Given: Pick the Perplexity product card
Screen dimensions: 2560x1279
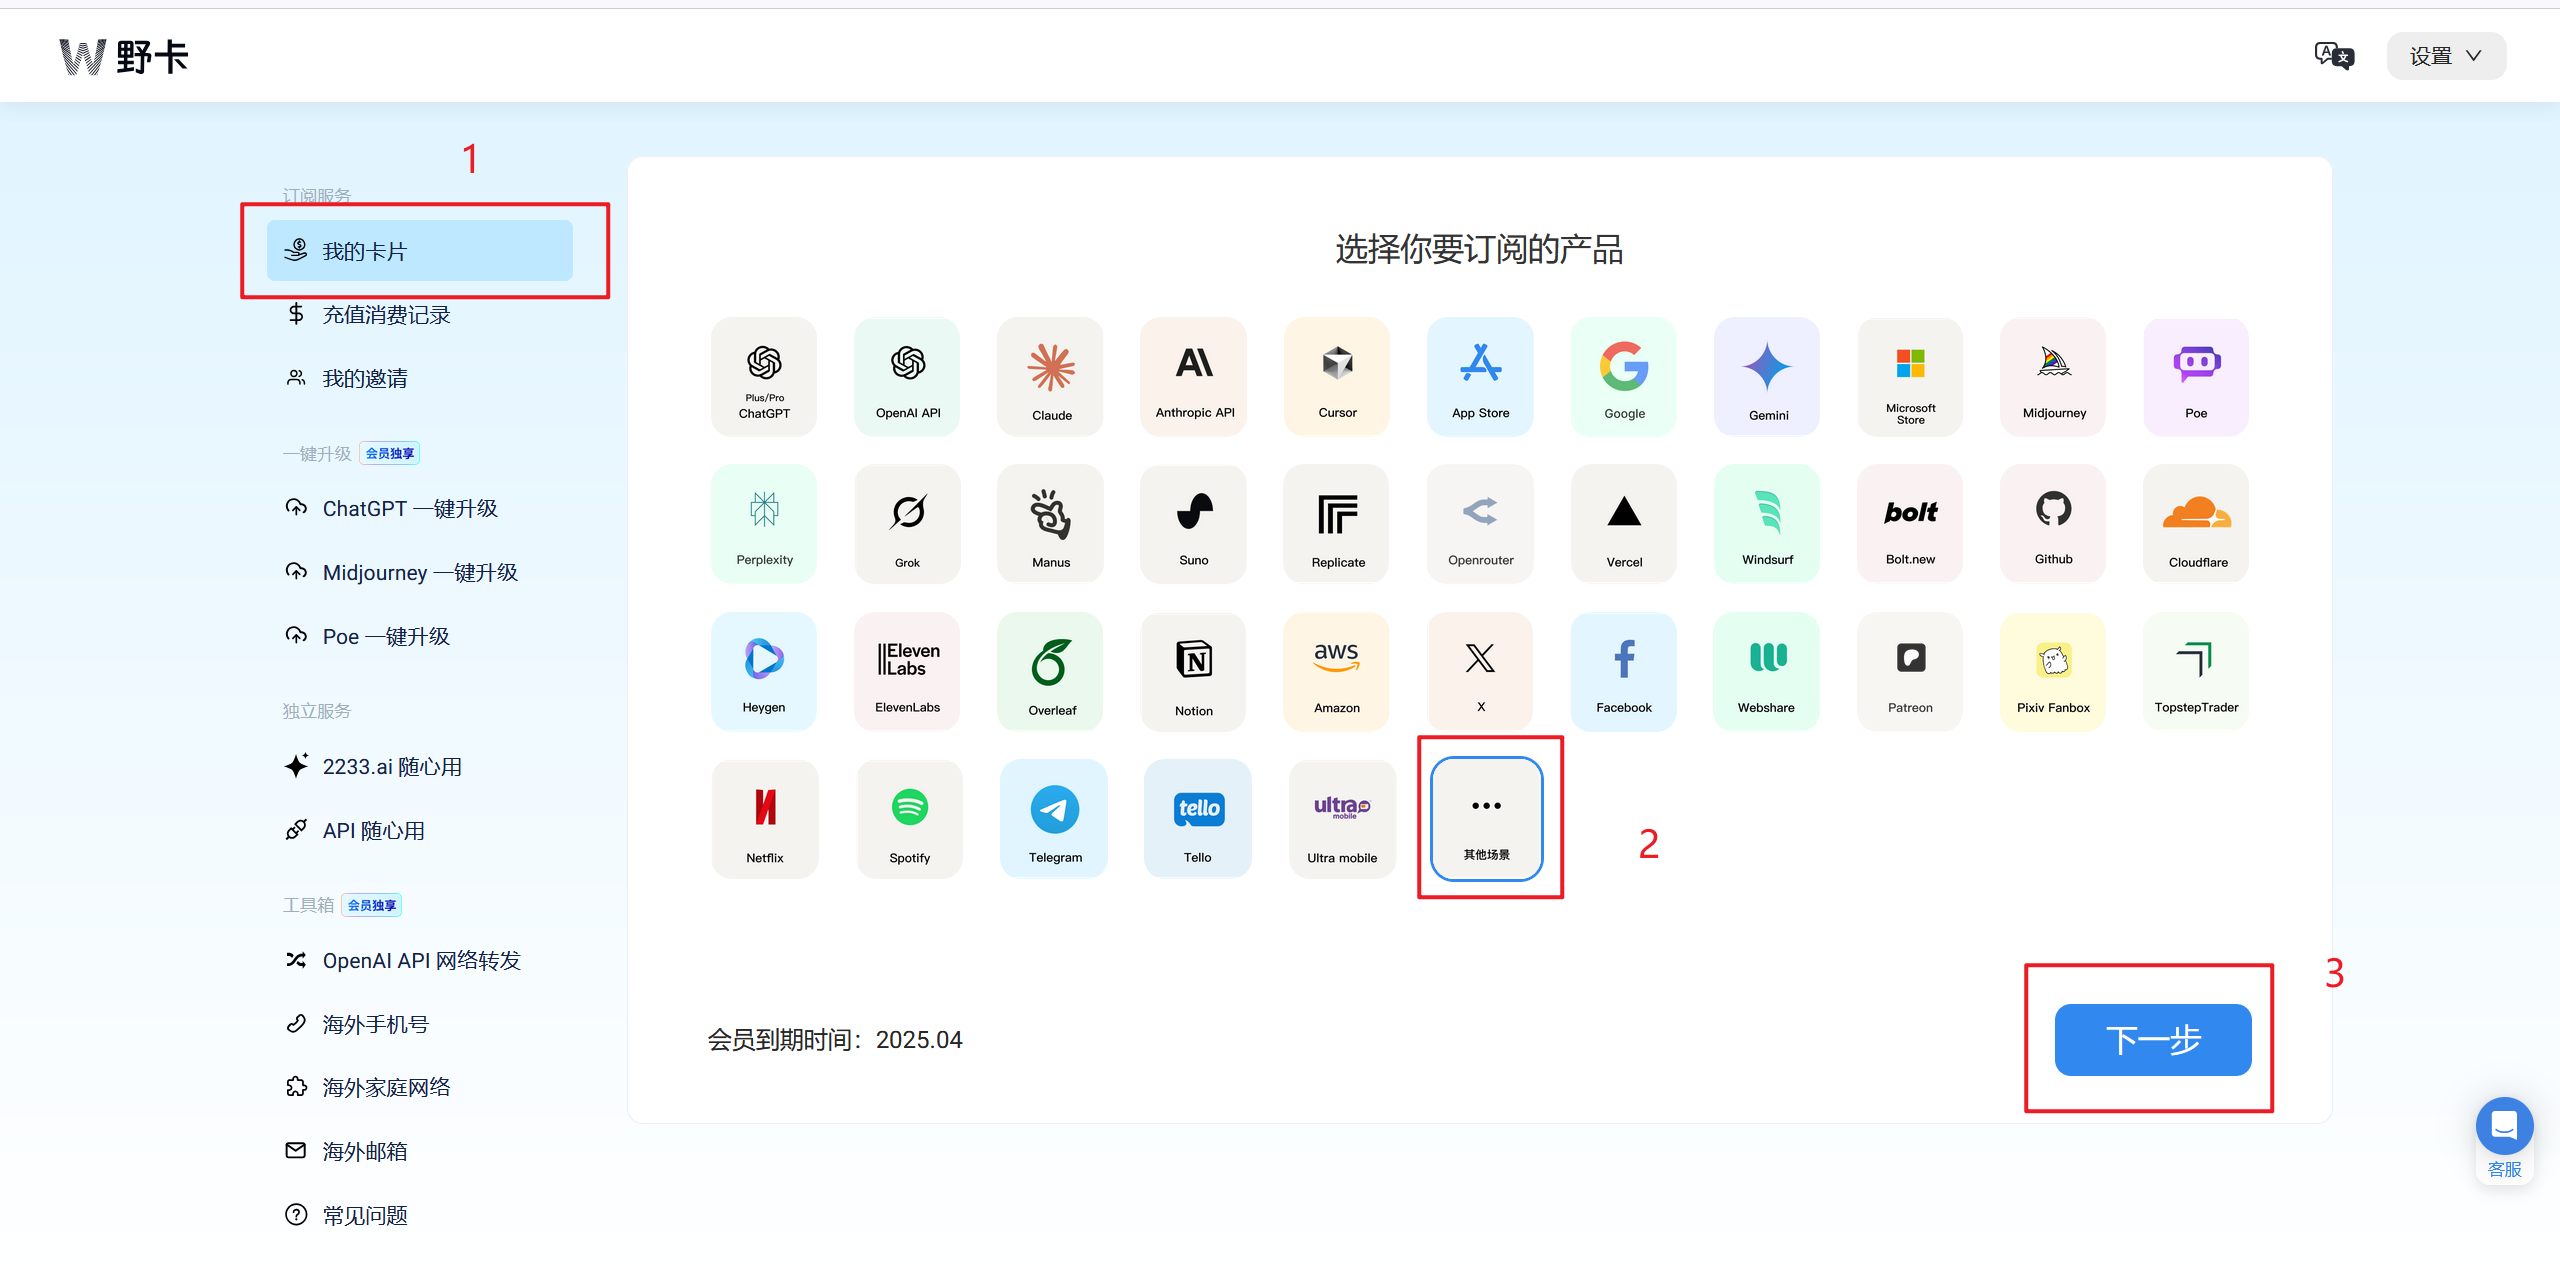Looking at the screenshot, I should click(764, 524).
